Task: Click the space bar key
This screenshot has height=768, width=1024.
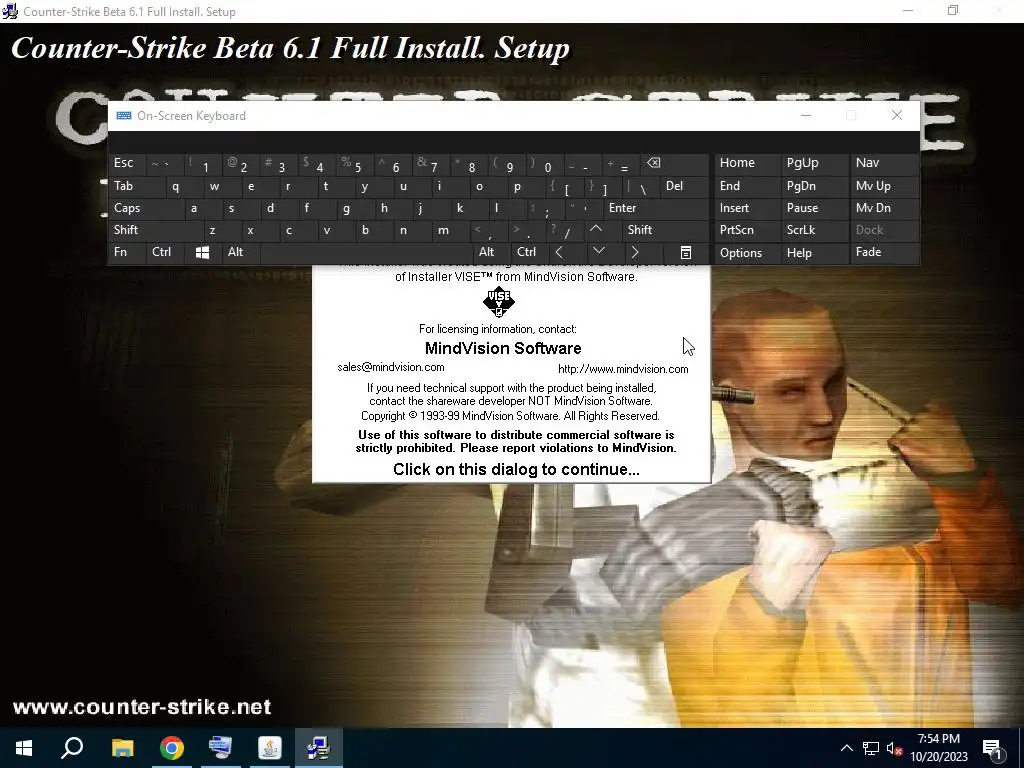Action: 366,253
